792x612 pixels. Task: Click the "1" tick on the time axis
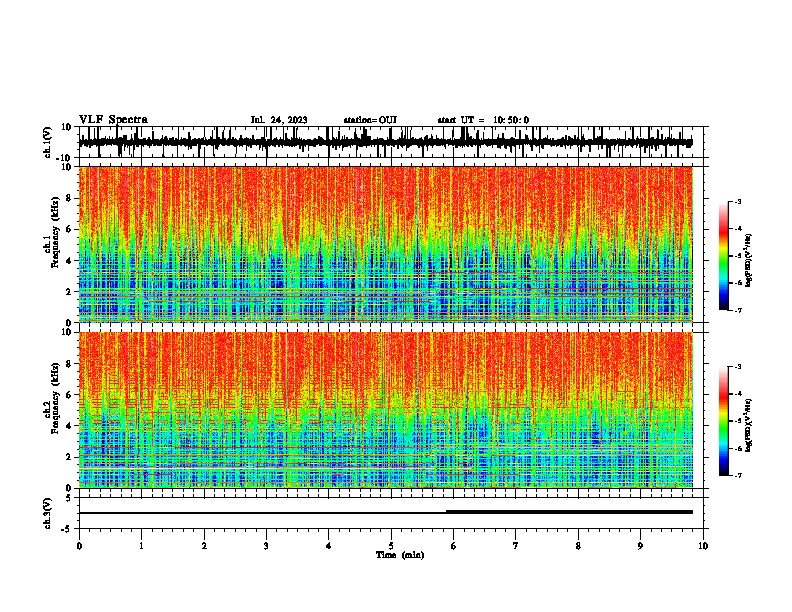pyautogui.click(x=141, y=546)
